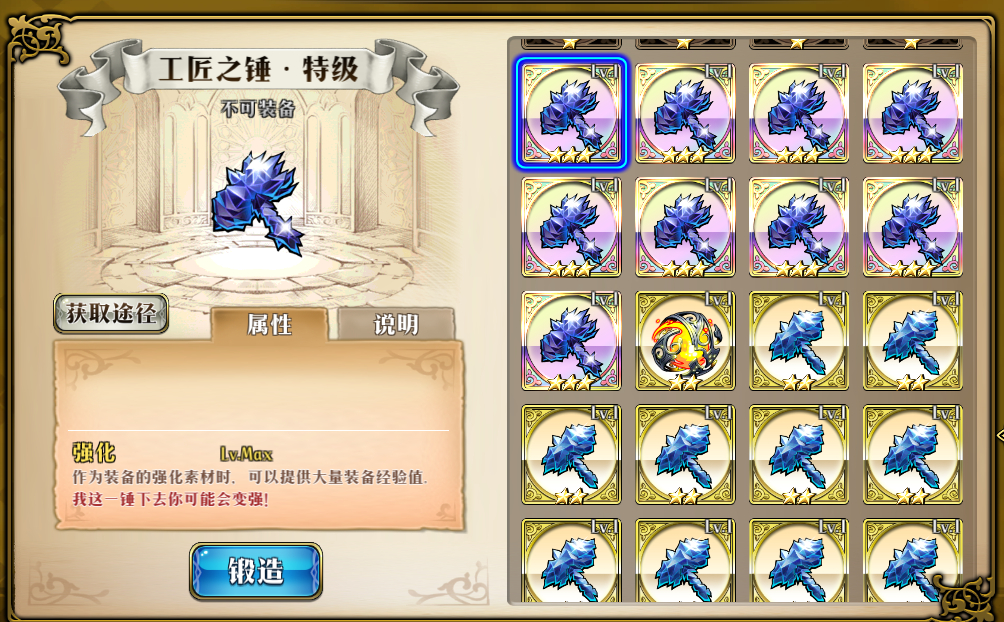
Task: Click the blue 锻造 forge button
Action: coord(255,571)
